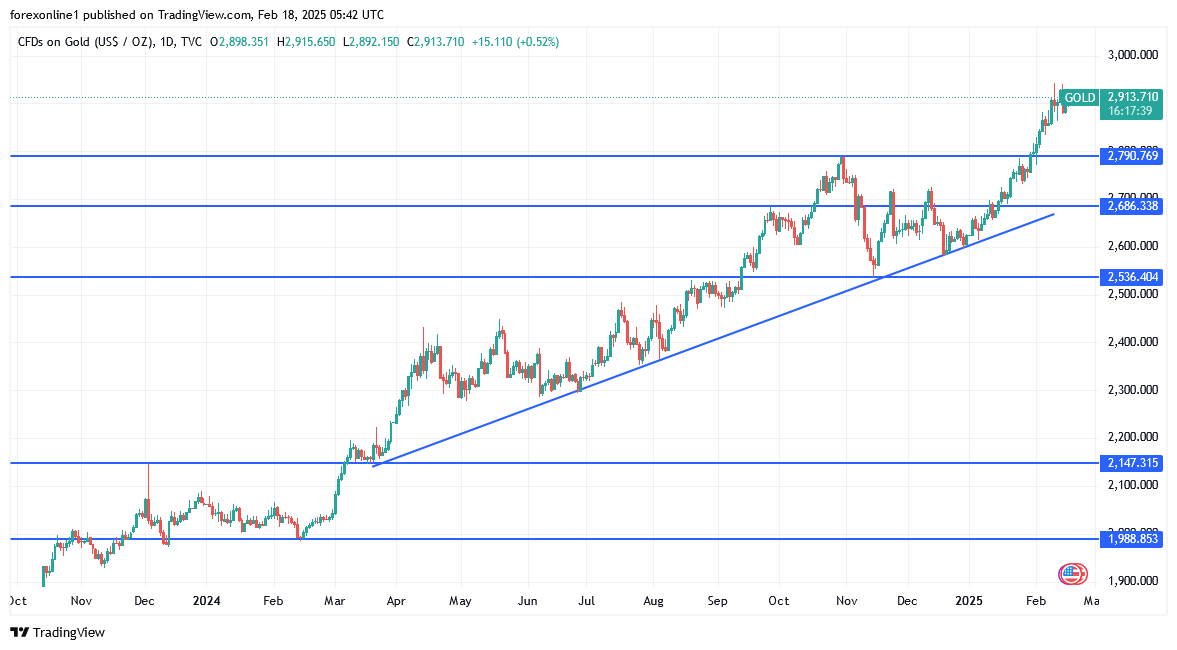1177x650 pixels.
Task: Open the CFDs on Gold symbol title
Action: tap(83, 42)
